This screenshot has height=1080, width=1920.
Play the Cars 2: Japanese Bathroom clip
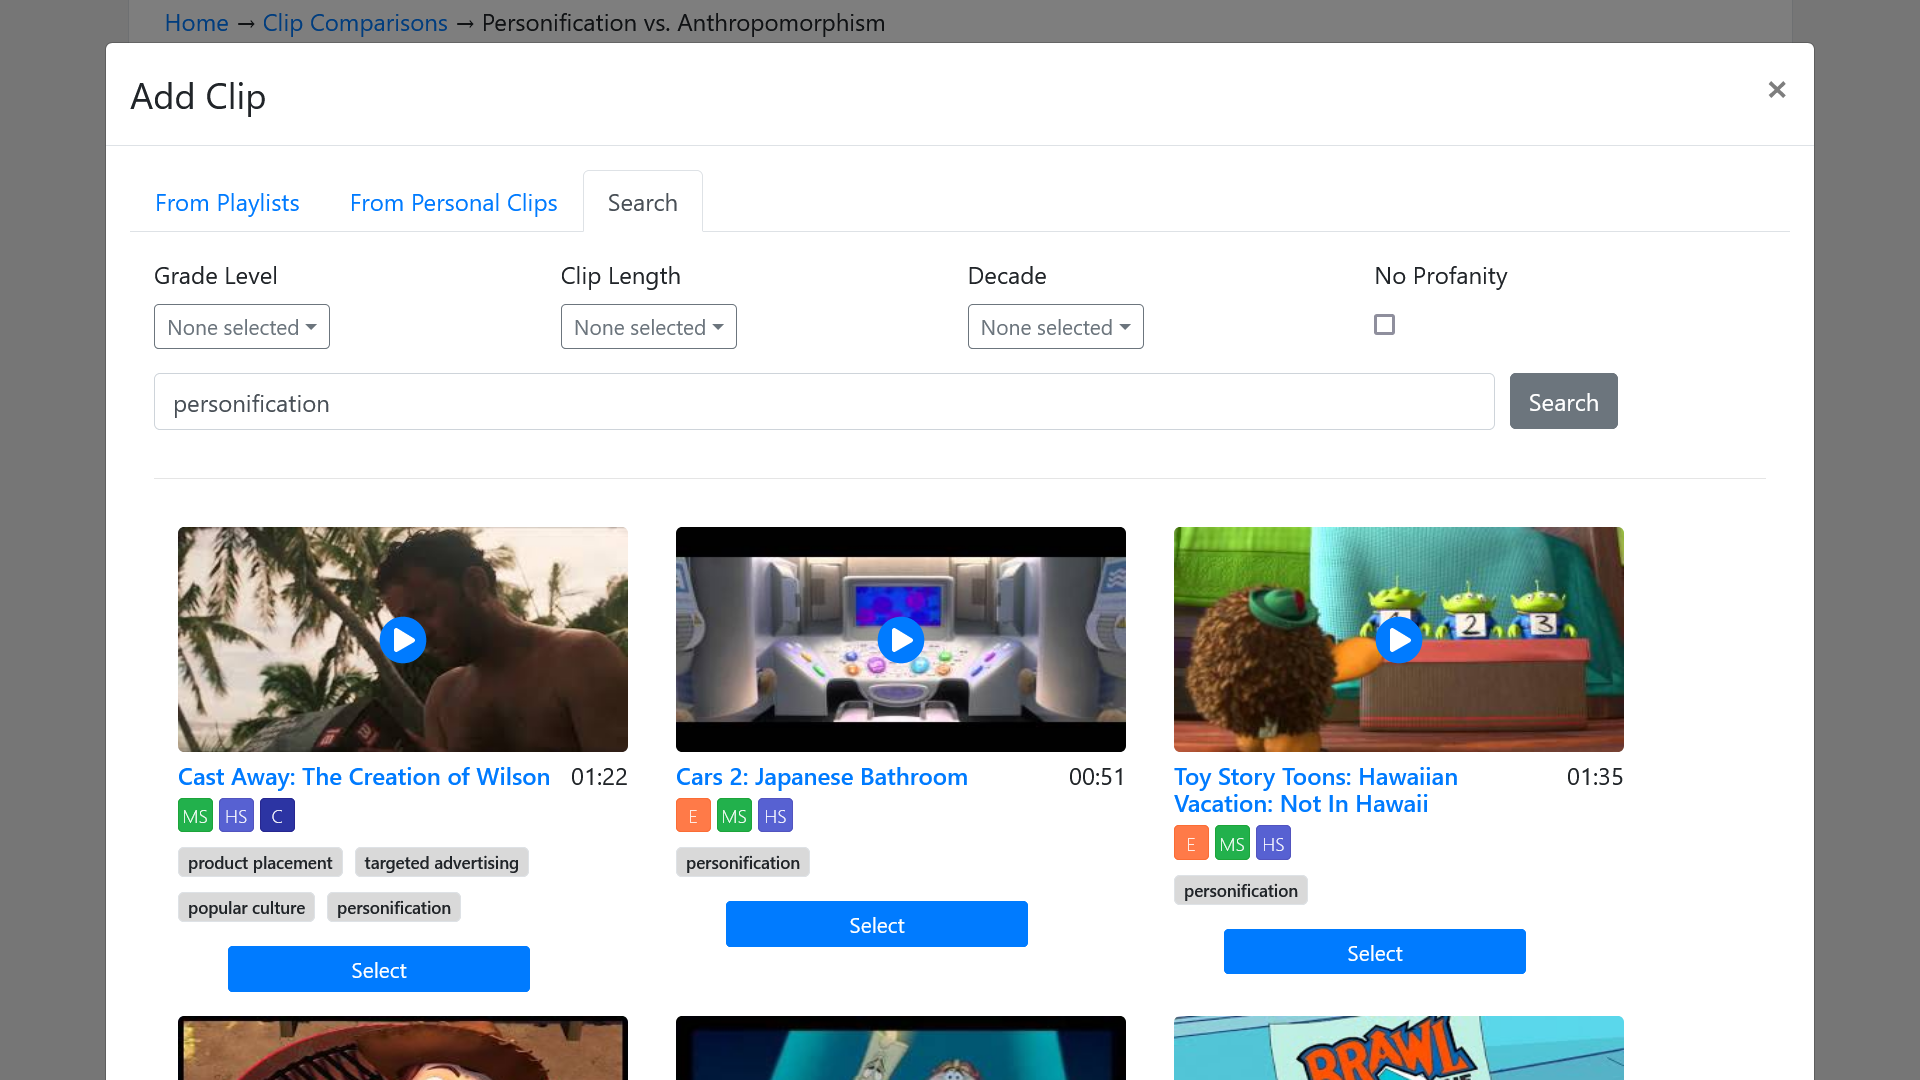(901, 640)
